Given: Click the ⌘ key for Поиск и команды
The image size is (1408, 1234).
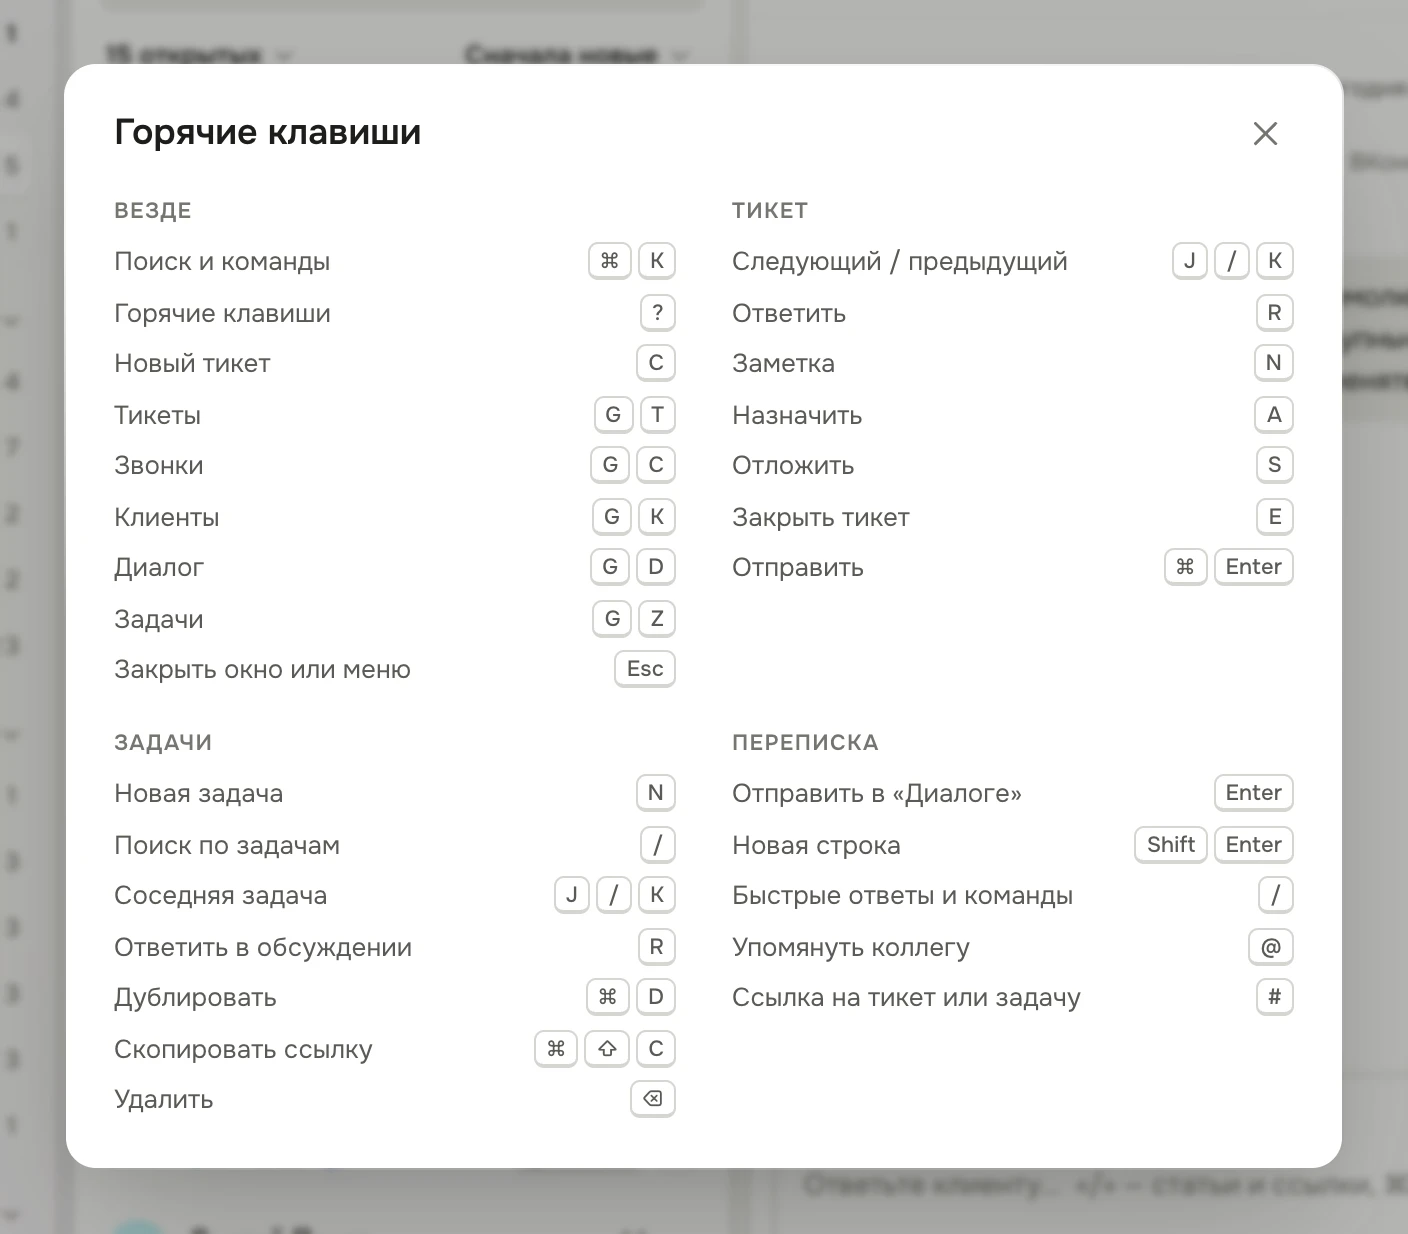Looking at the screenshot, I should click(x=610, y=261).
